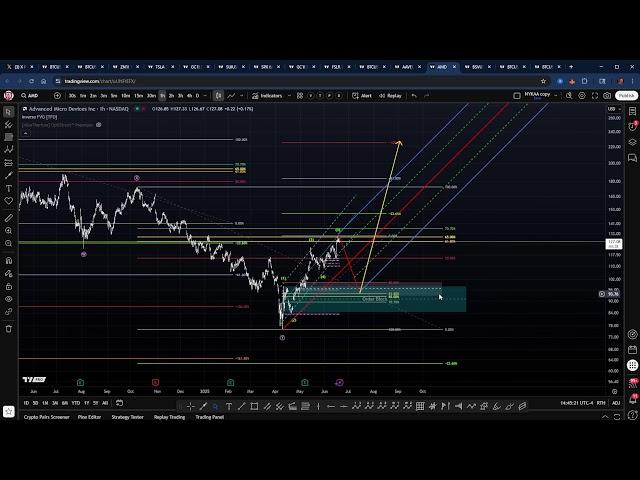Image resolution: width=640 pixels, height=480 pixels.
Task: Expand the timeframe dropdown arrow
Action: [x=205, y=96]
